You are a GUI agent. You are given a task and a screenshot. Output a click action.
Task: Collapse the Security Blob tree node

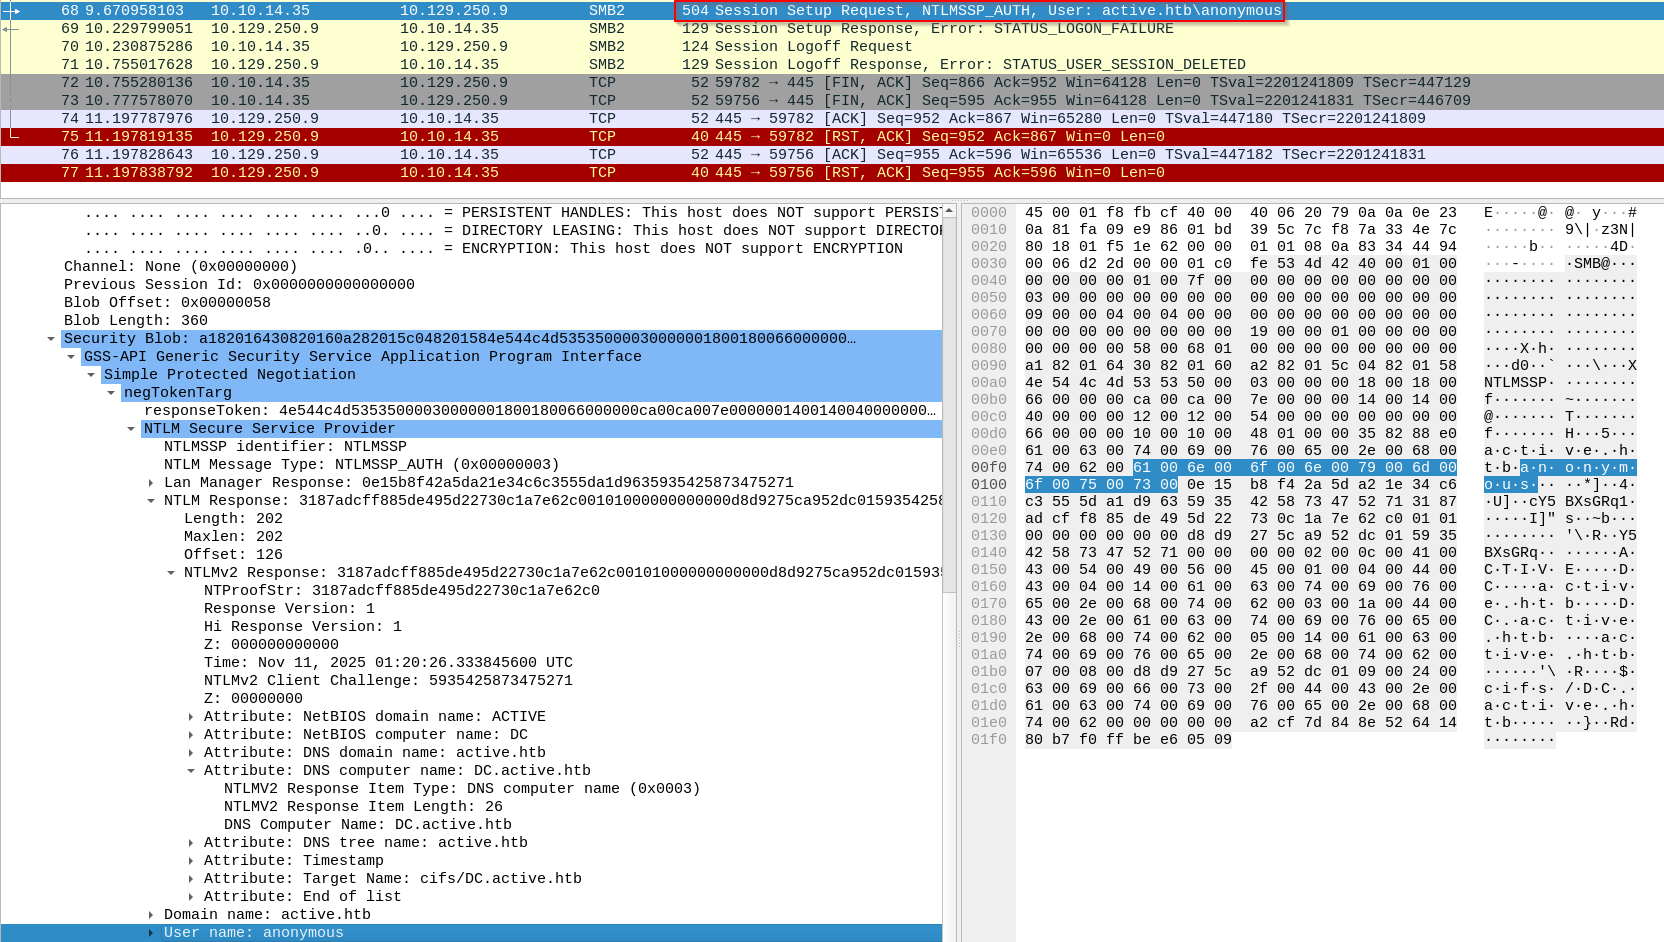click(51, 339)
